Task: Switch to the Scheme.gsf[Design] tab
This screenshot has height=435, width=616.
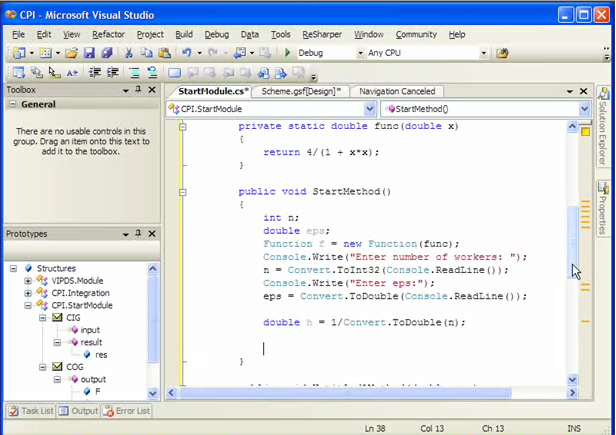Action: [x=301, y=91]
